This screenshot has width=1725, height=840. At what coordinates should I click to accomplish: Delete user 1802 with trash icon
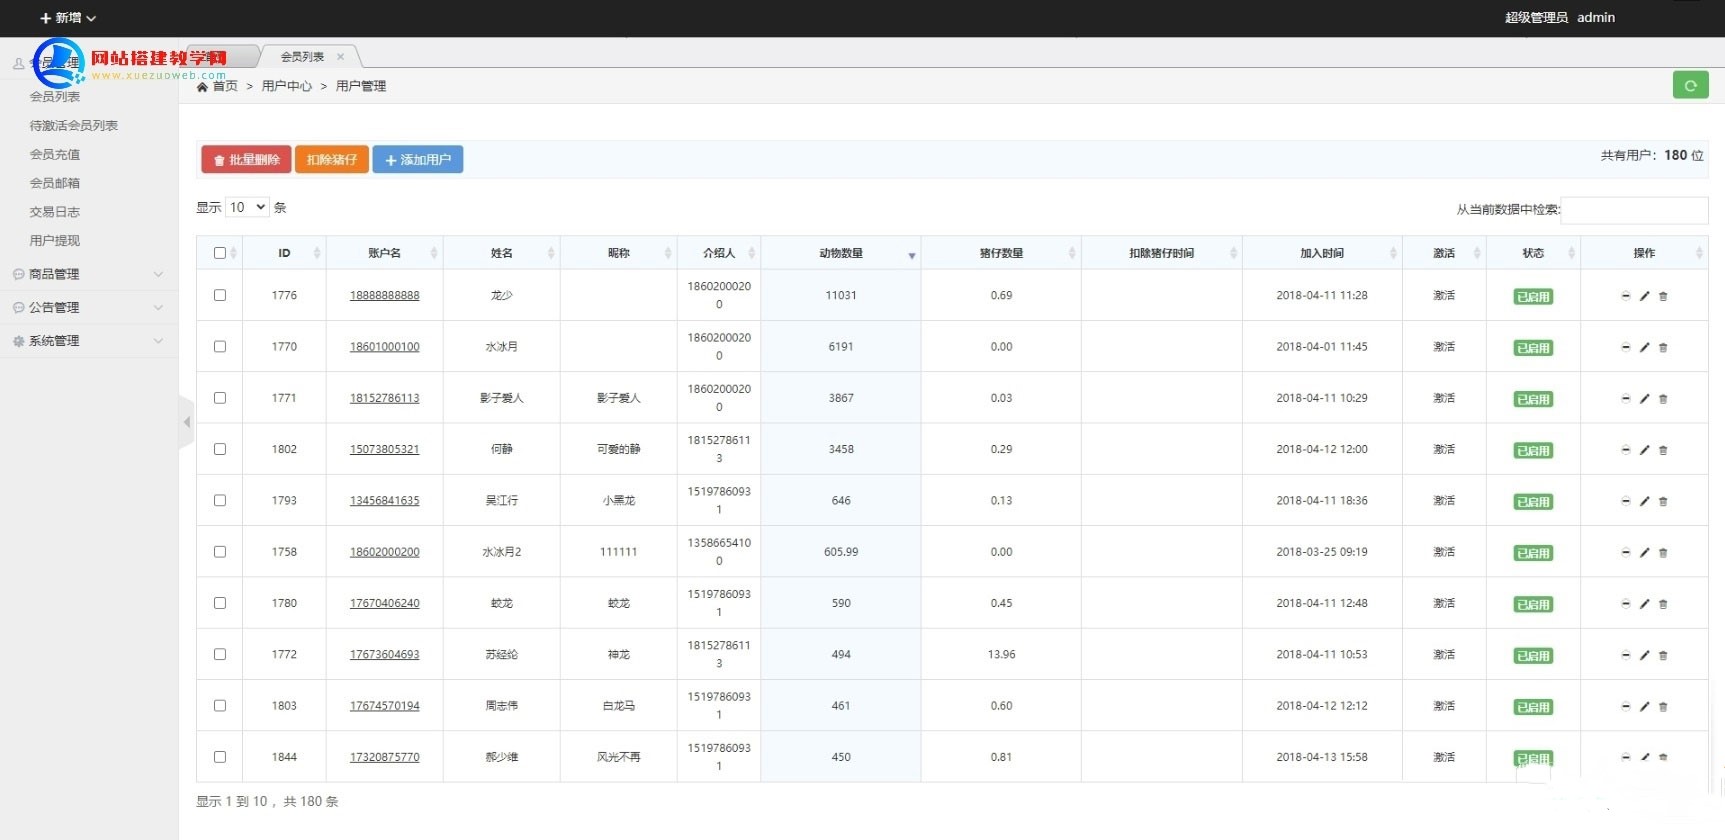1663,450
